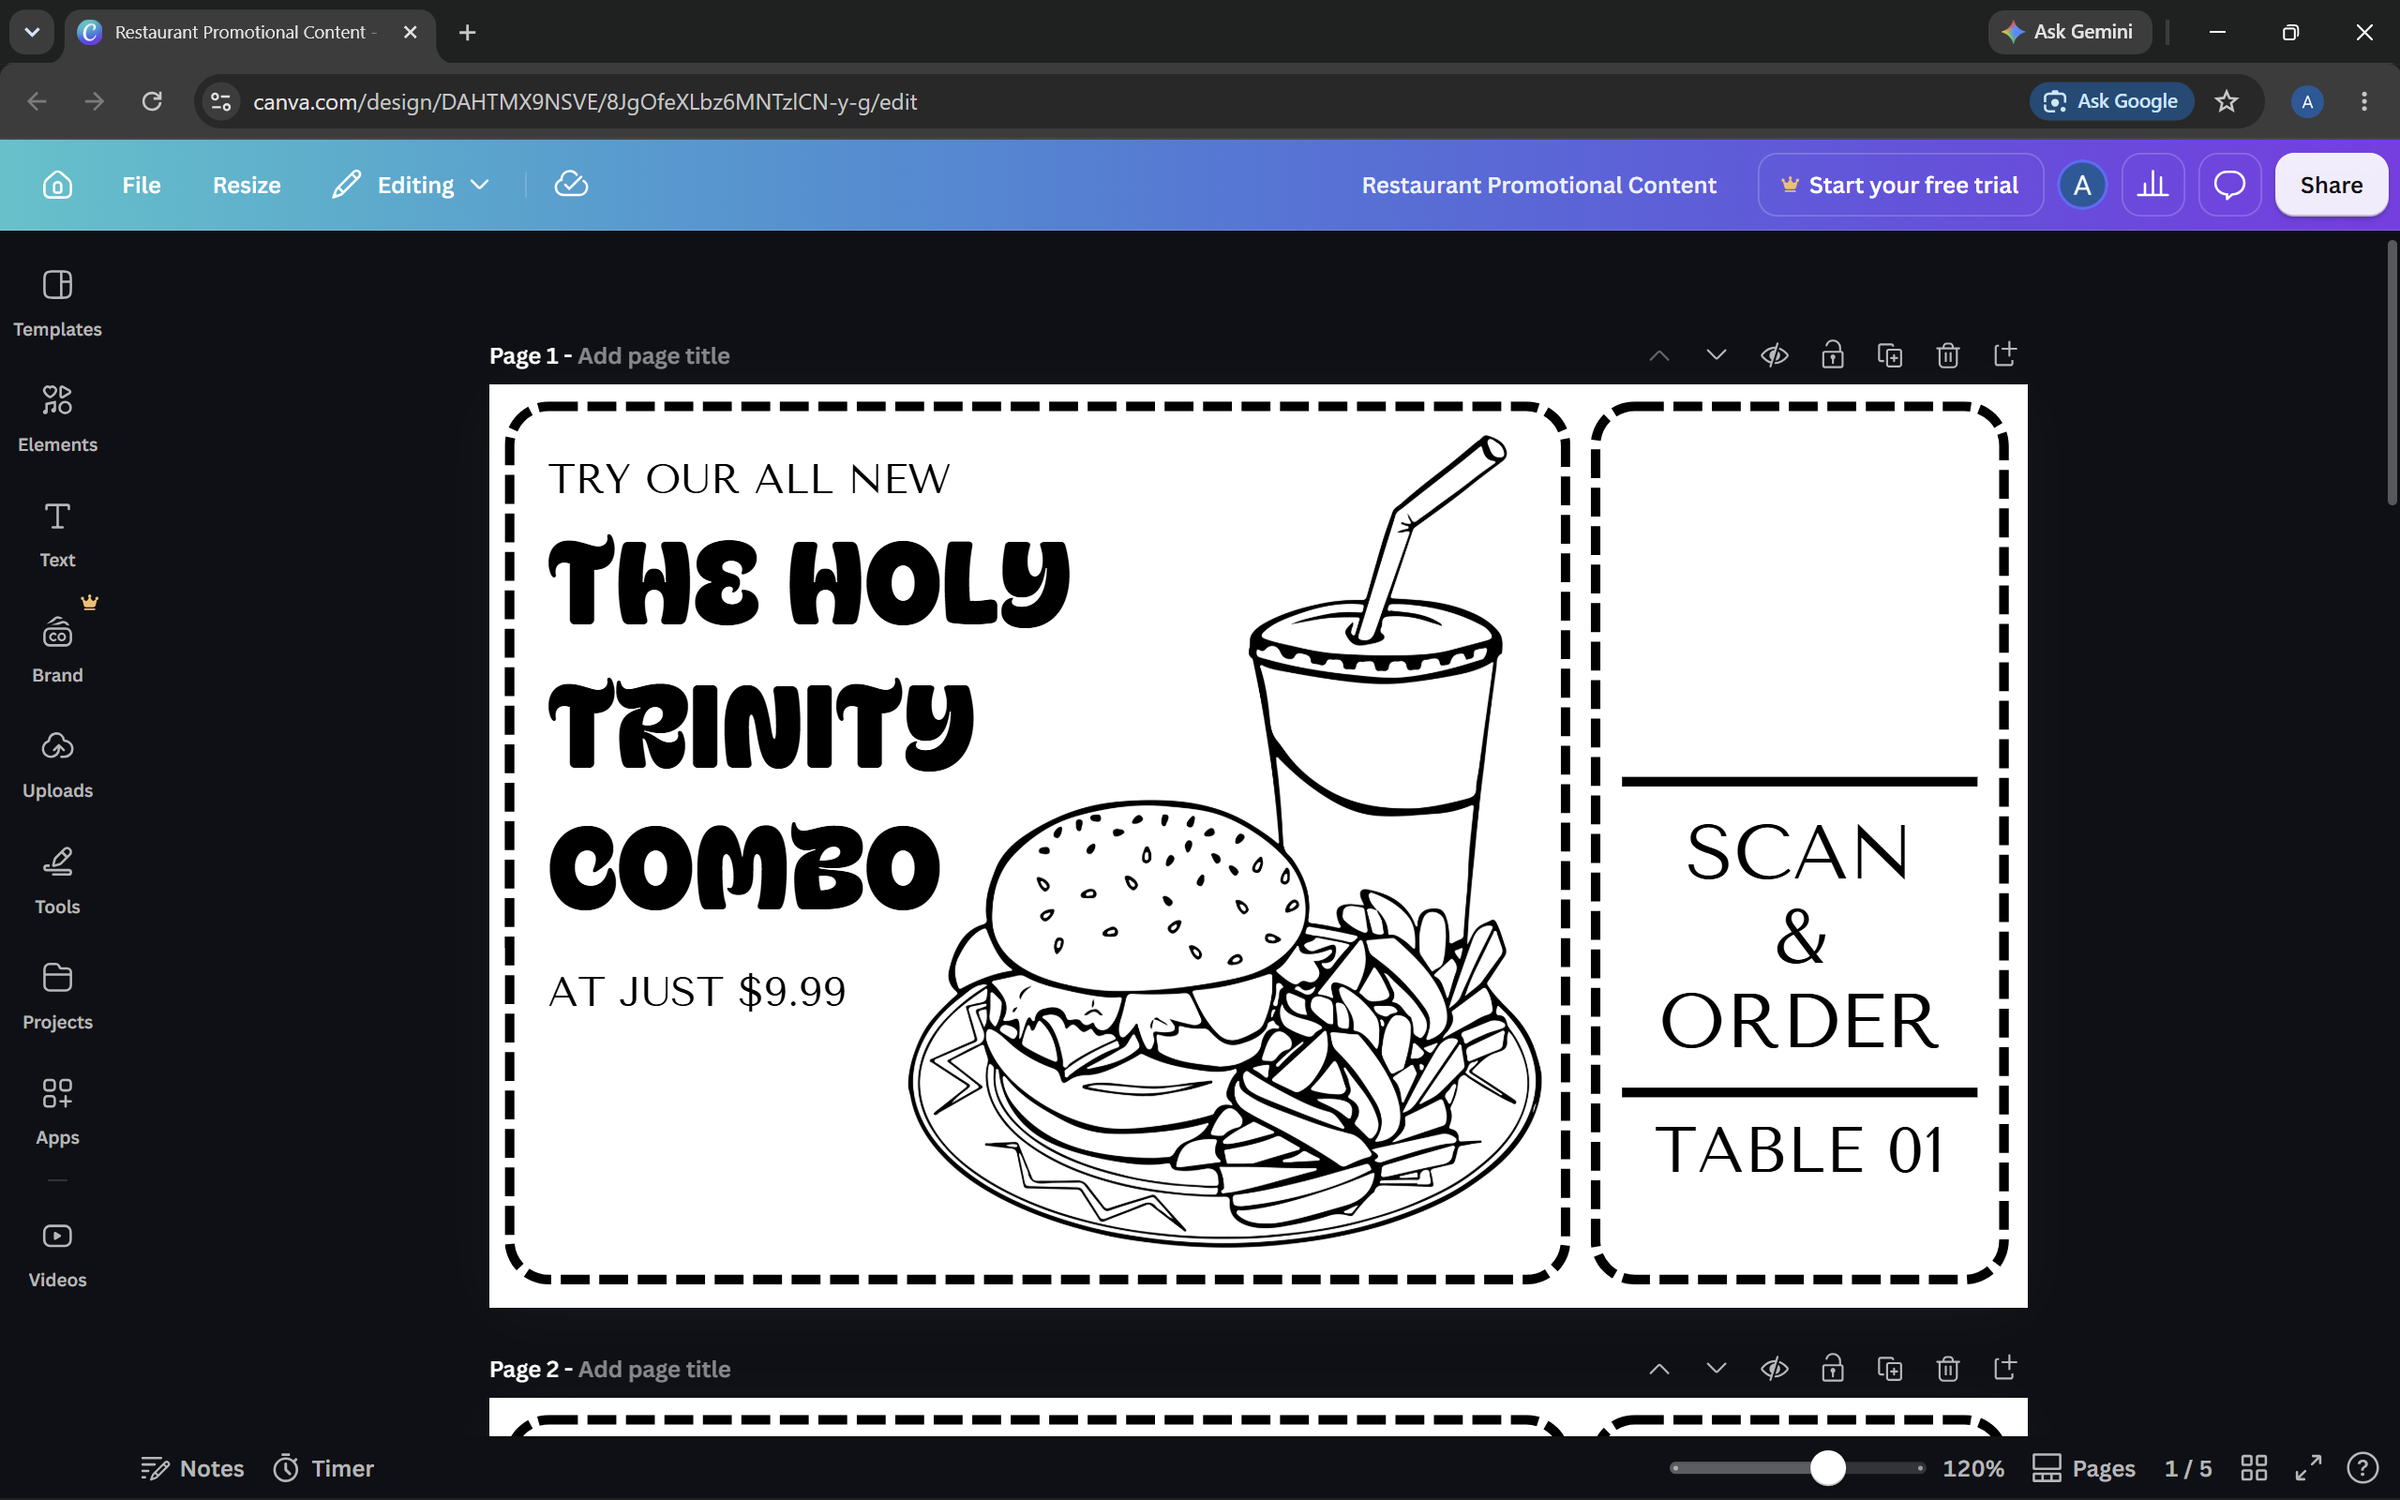Image resolution: width=2400 pixels, height=1500 pixels.
Task: Open the Timer tool
Action: 324,1468
